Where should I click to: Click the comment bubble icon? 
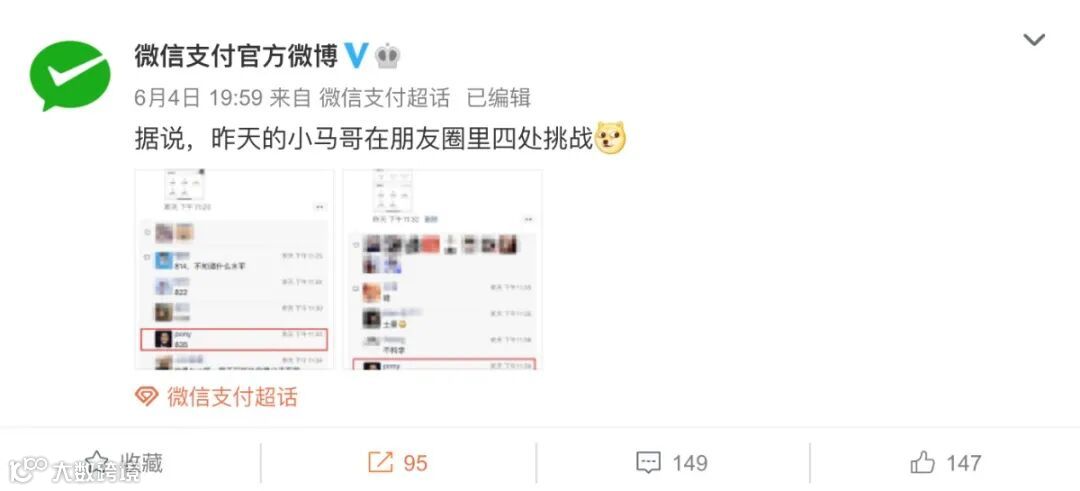pos(649,463)
